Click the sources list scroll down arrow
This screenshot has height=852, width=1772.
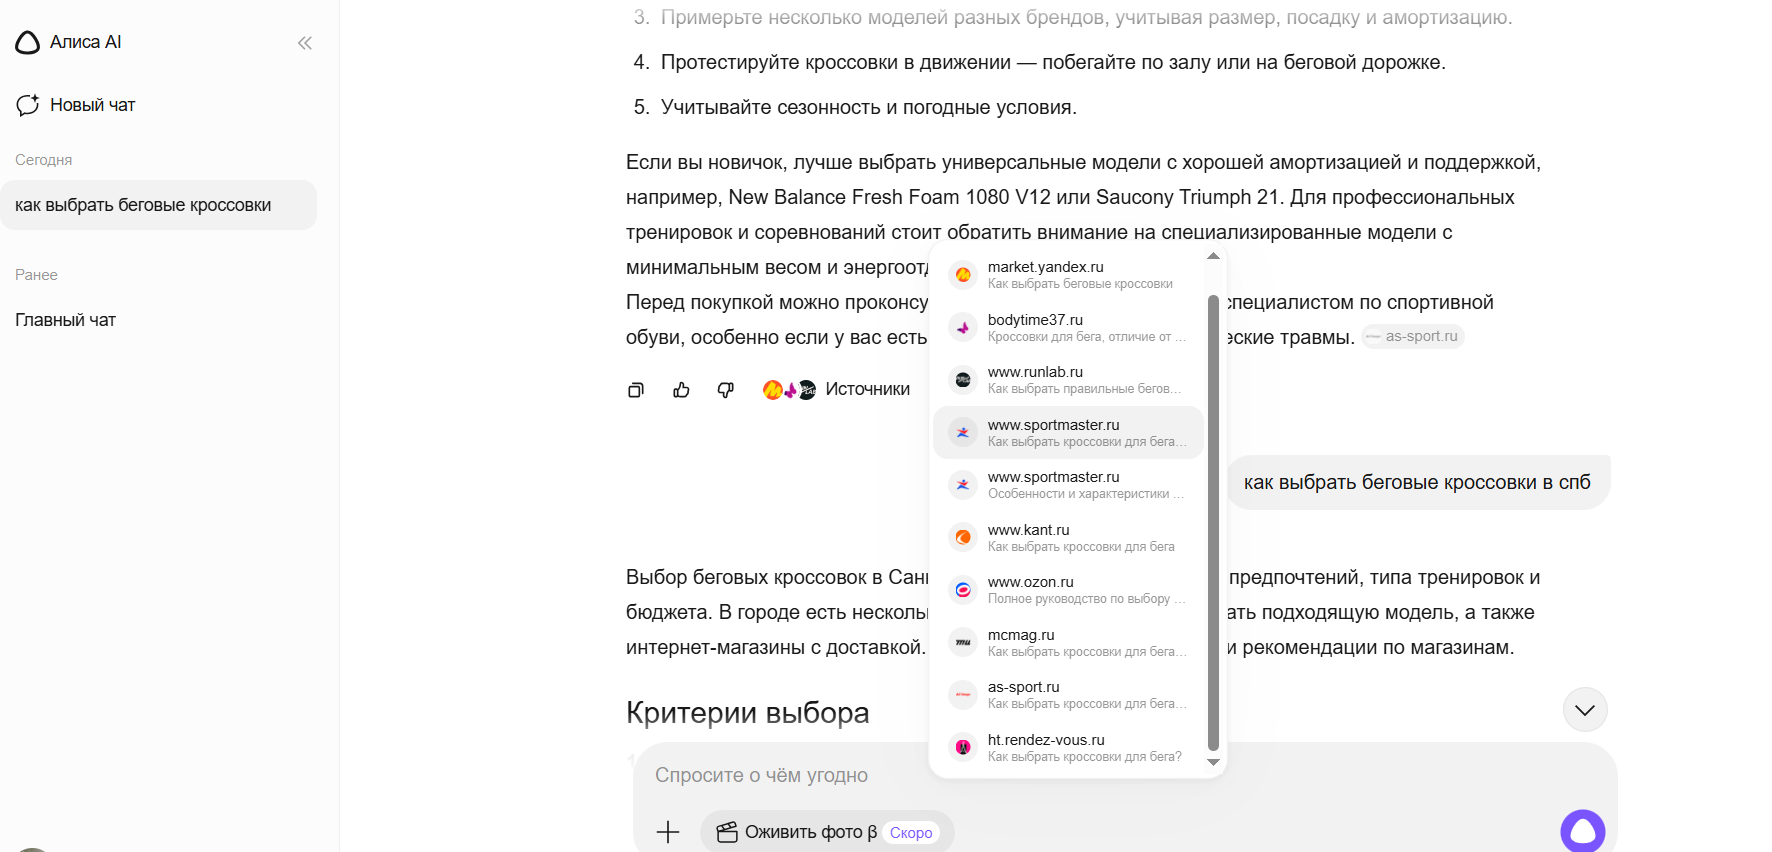(1213, 762)
